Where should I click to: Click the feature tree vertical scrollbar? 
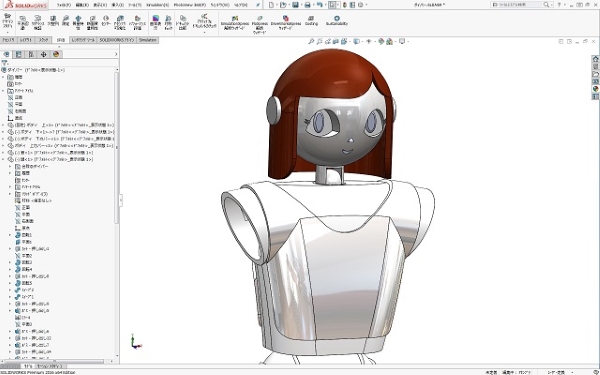117,147
